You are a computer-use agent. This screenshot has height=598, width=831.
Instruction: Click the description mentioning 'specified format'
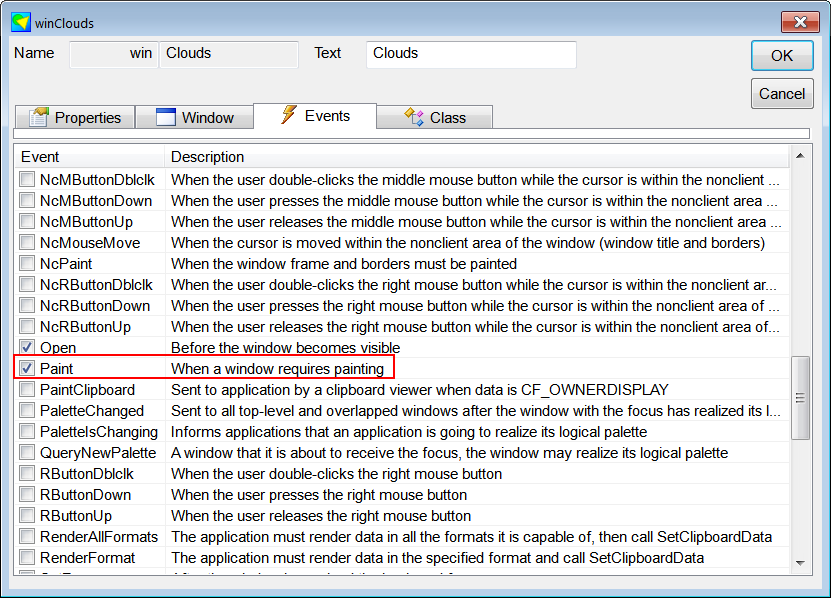pyautogui.click(x=437, y=558)
